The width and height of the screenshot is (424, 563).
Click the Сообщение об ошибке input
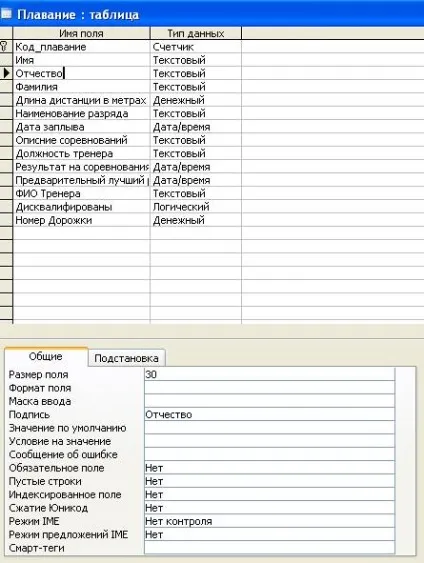click(x=269, y=455)
